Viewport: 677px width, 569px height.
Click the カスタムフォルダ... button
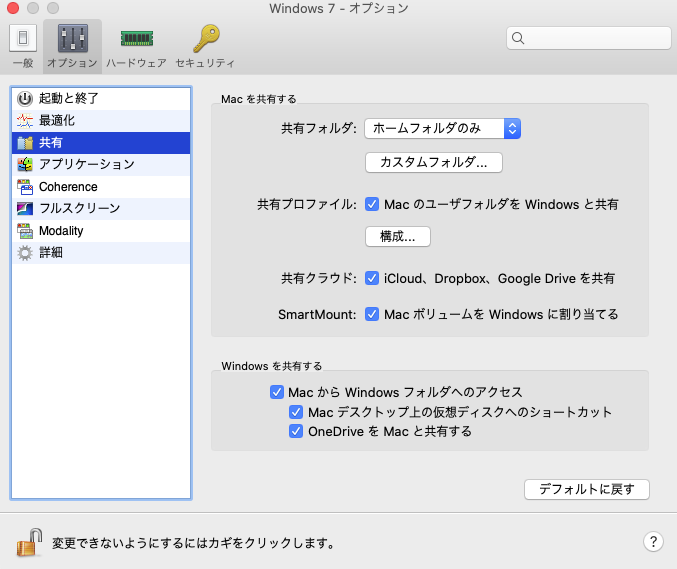434,162
